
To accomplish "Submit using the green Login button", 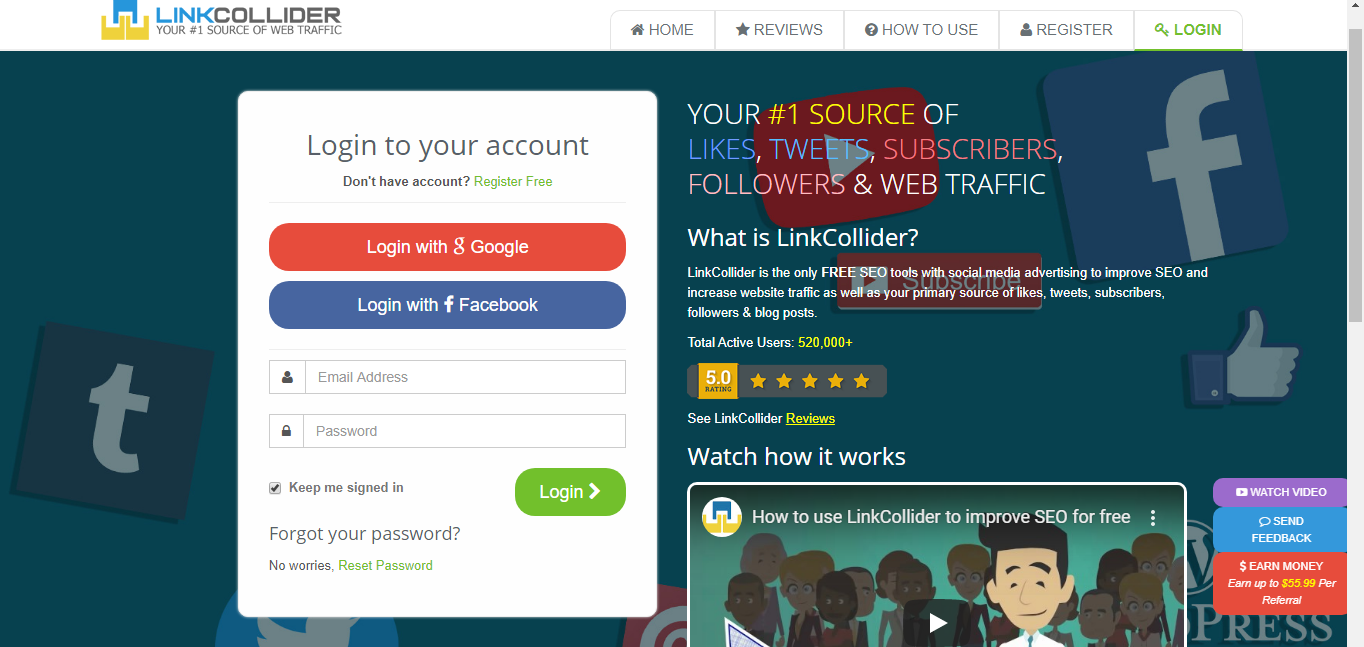I will pyautogui.click(x=570, y=492).
